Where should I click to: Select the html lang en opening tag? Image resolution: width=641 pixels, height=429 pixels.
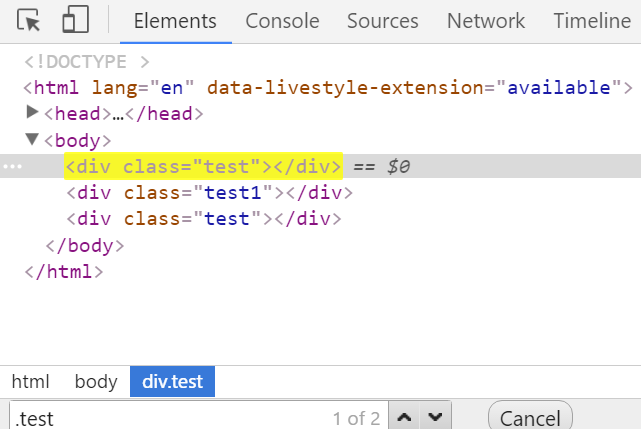point(328,88)
